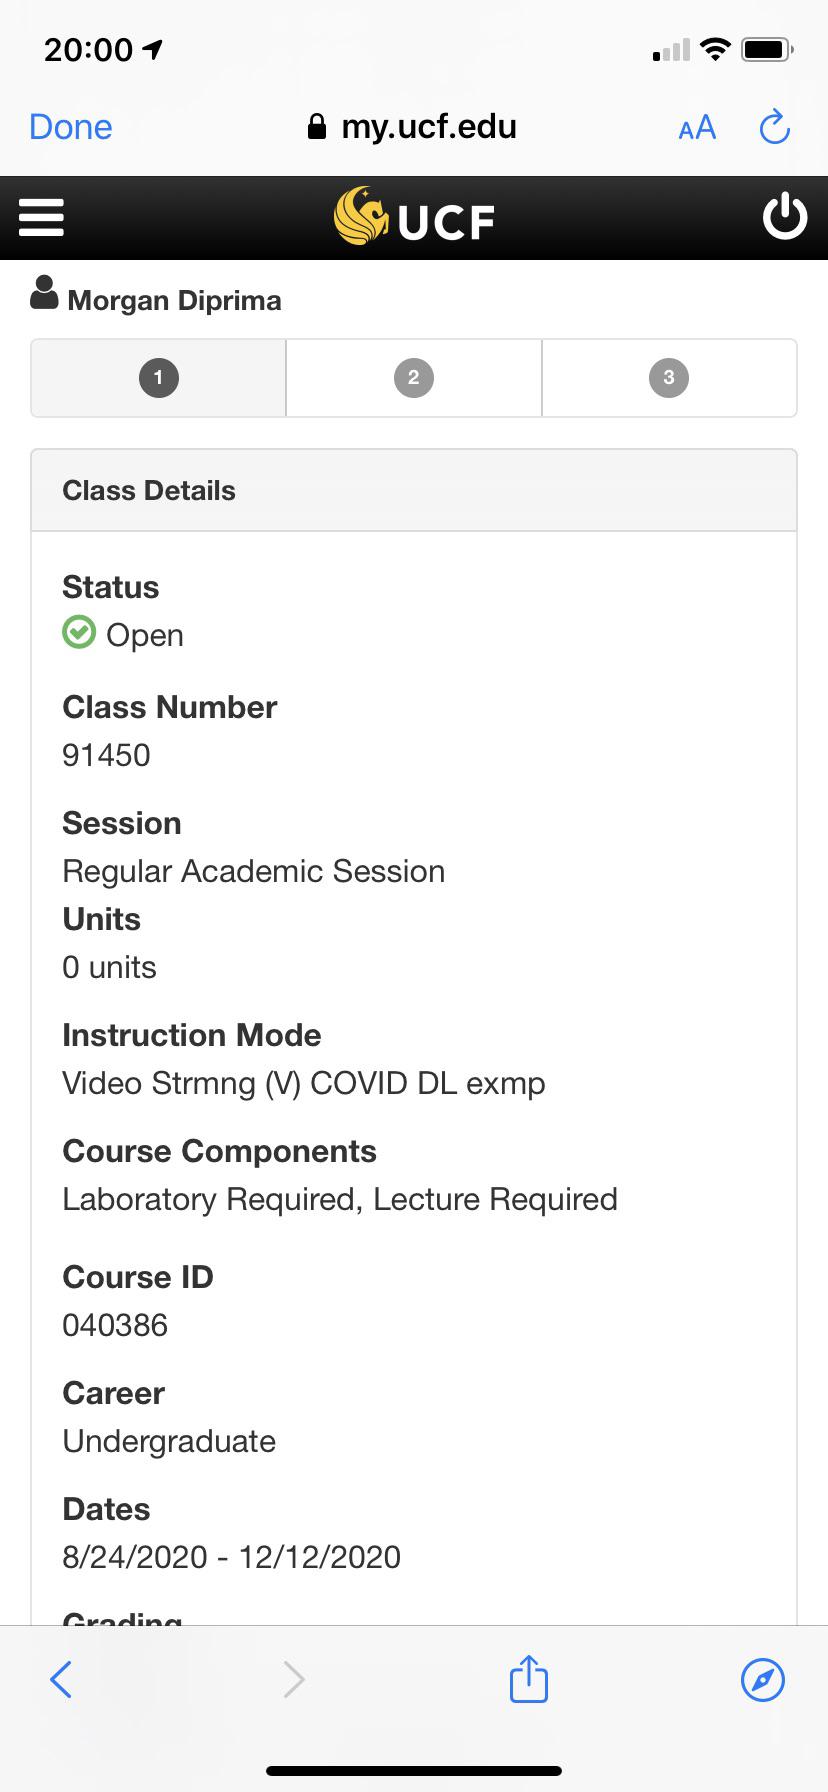Image resolution: width=828 pixels, height=1792 pixels.
Task: Reload the page with the refresh icon
Action: 774,128
